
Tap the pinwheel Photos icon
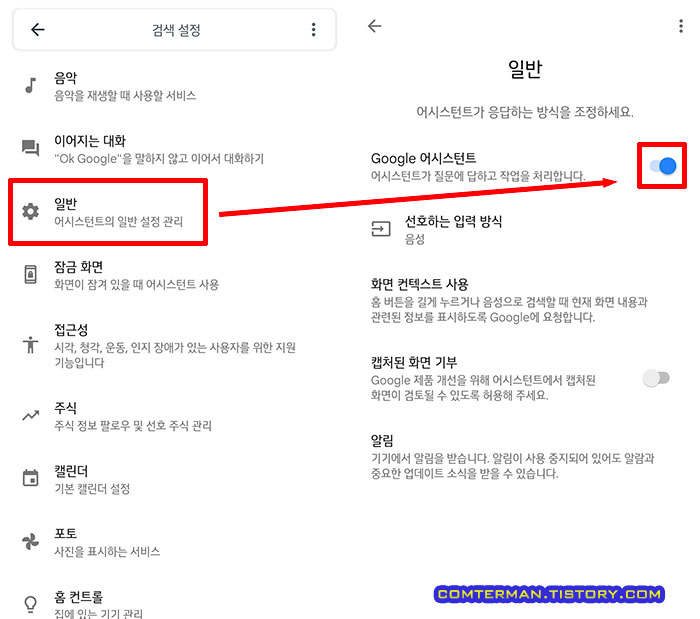[x=30, y=541]
